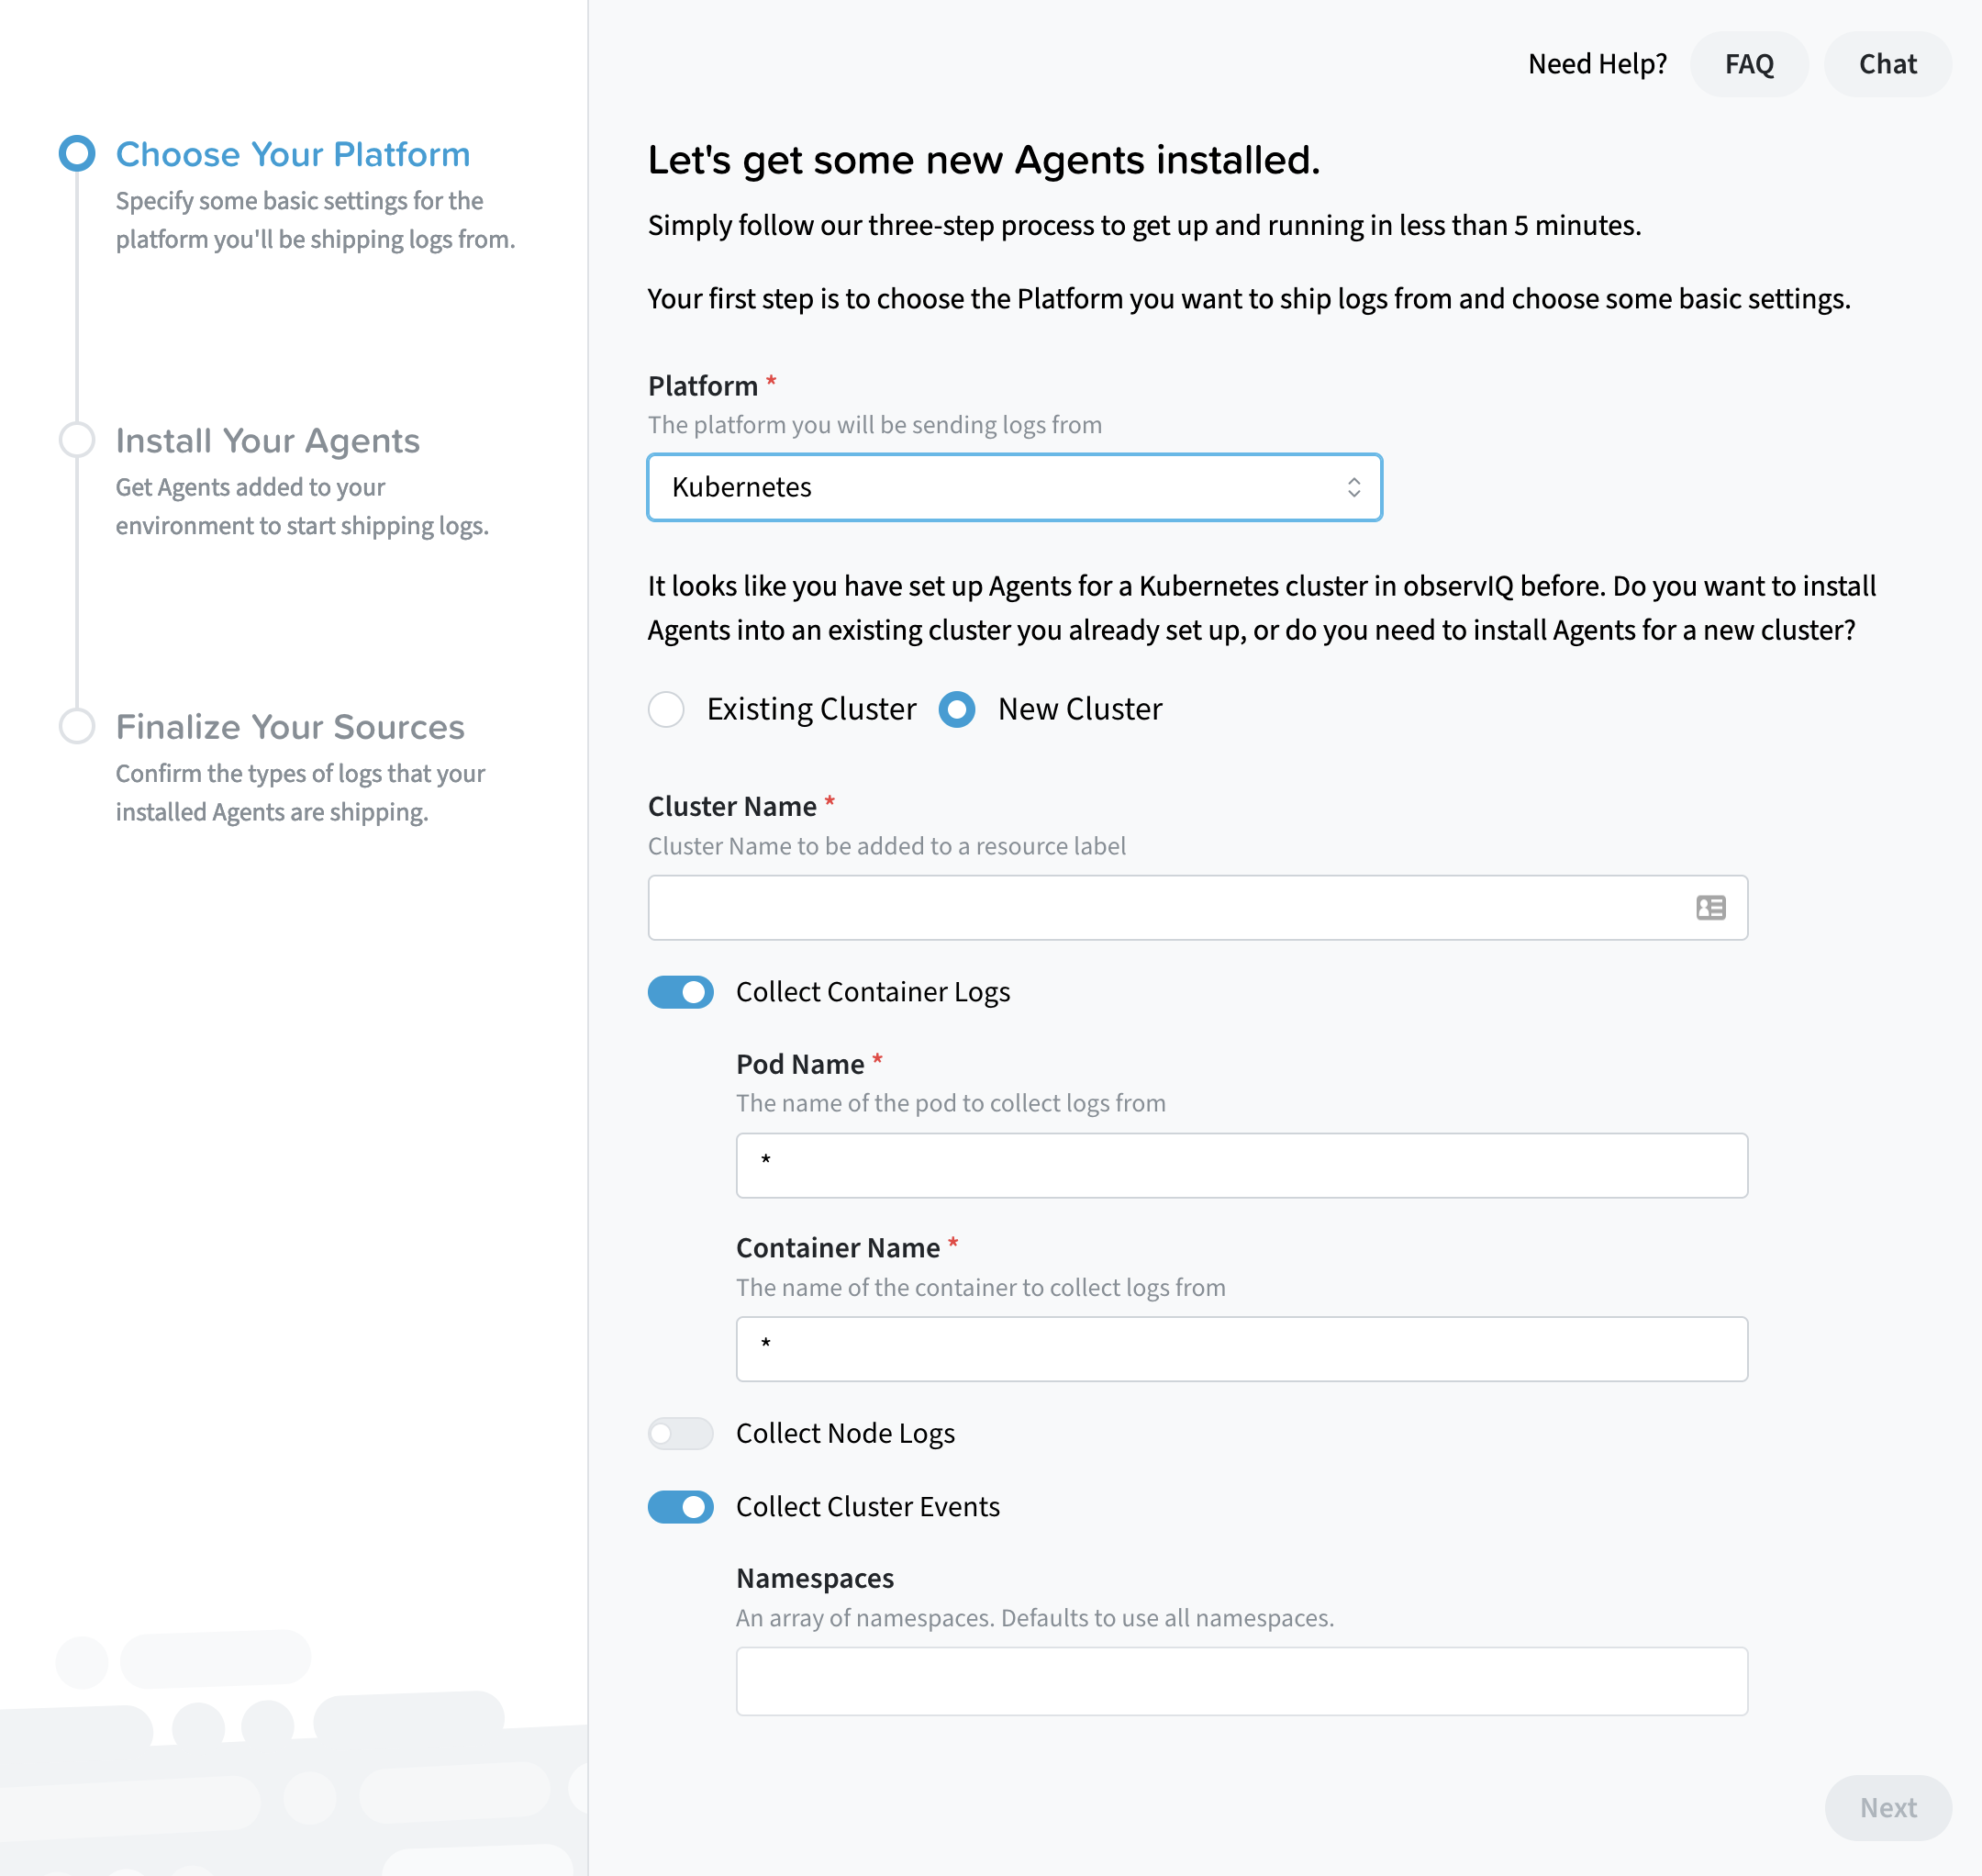Go to Install Your Agents step title
The image size is (1982, 1876).
267,440
